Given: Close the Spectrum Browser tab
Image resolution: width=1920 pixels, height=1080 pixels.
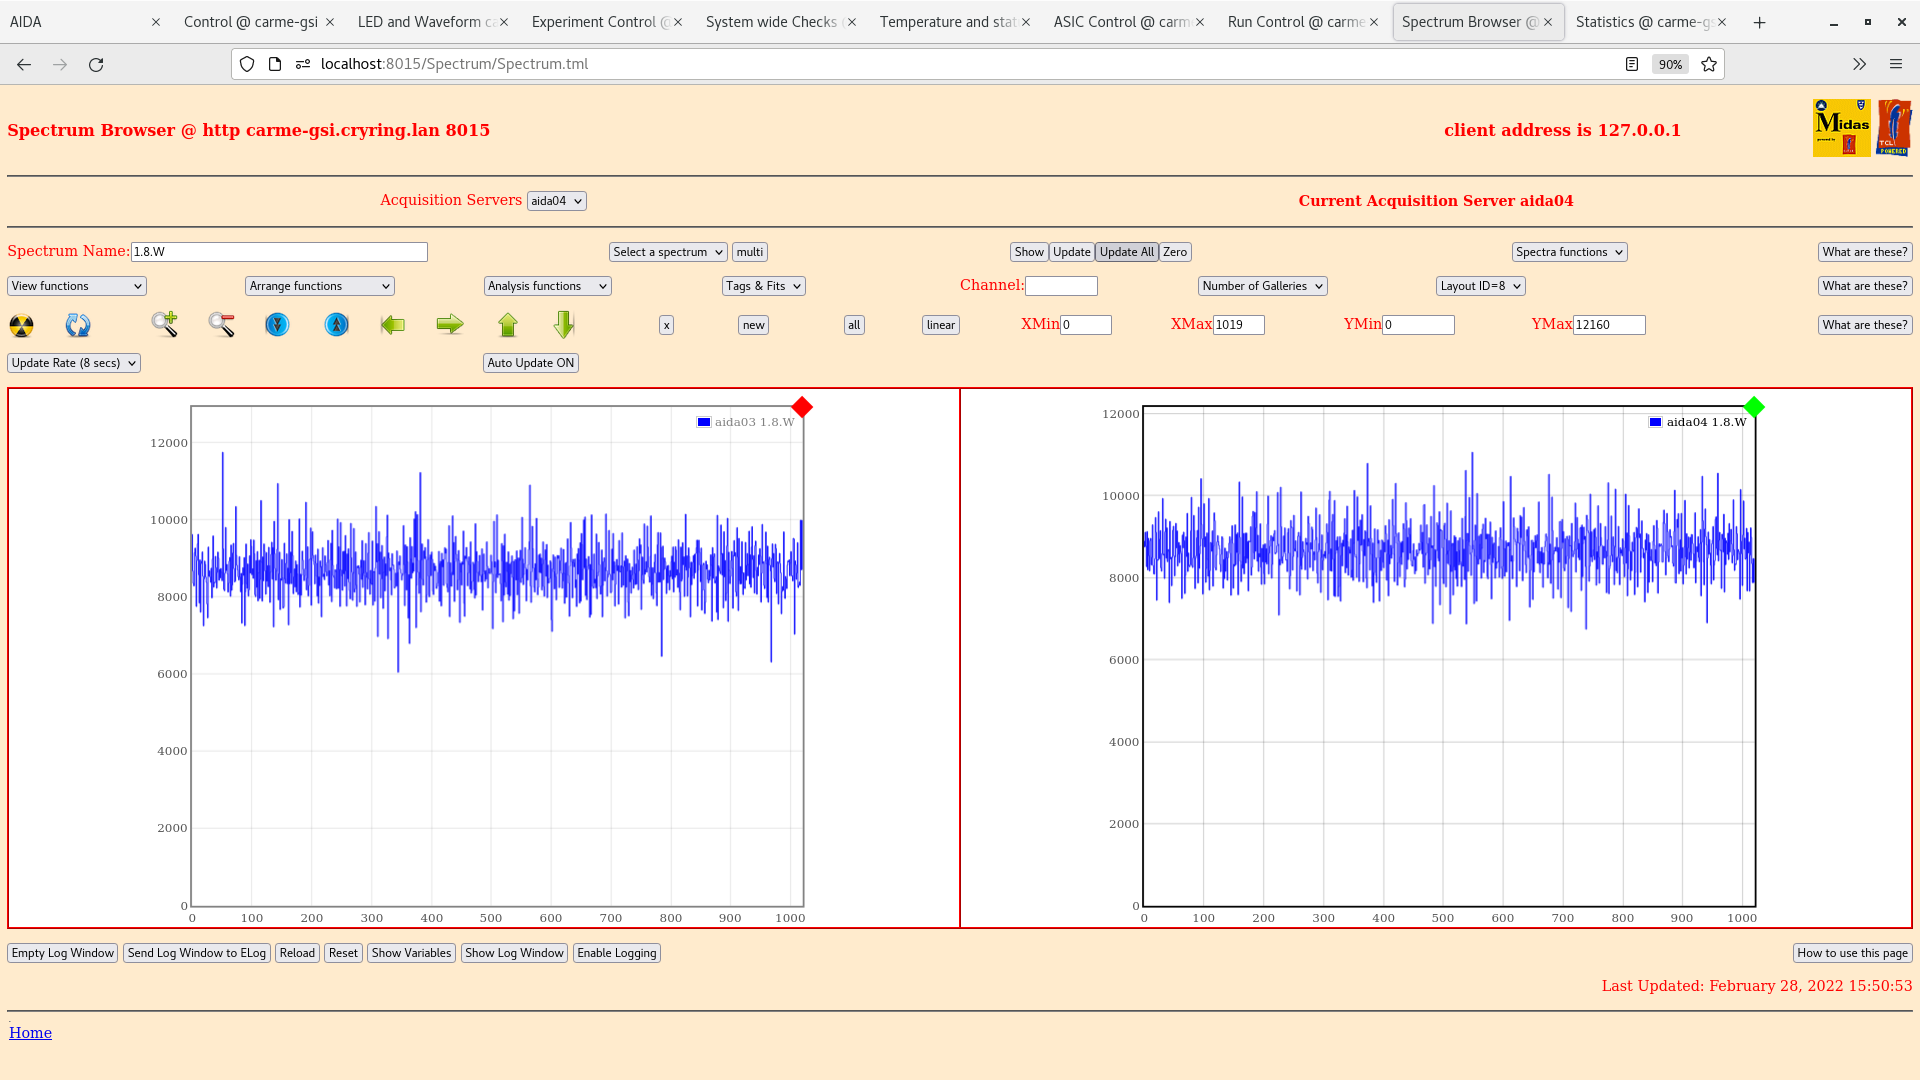Looking at the screenshot, I should pos(1548,22).
